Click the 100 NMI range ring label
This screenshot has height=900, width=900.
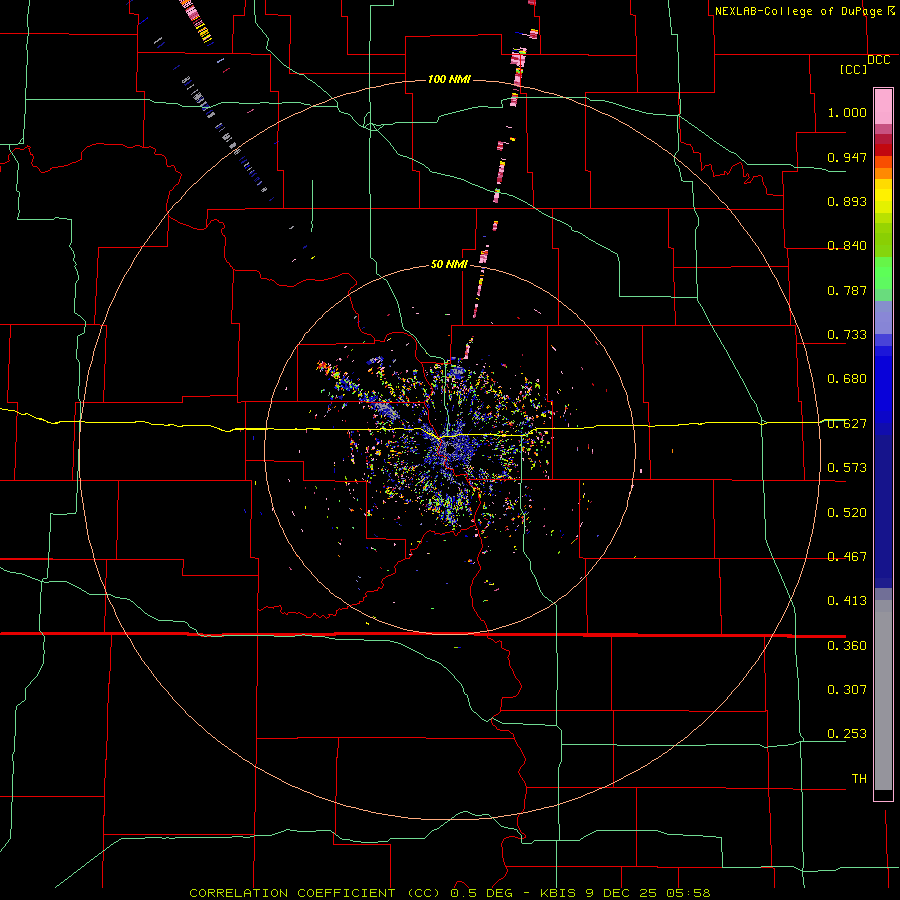[x=449, y=79]
